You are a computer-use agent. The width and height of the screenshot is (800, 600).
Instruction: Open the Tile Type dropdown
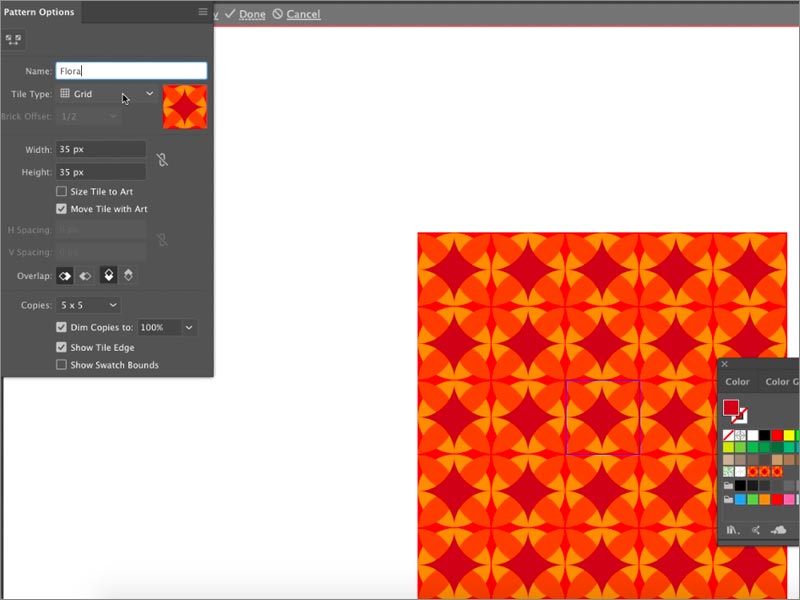pos(107,94)
